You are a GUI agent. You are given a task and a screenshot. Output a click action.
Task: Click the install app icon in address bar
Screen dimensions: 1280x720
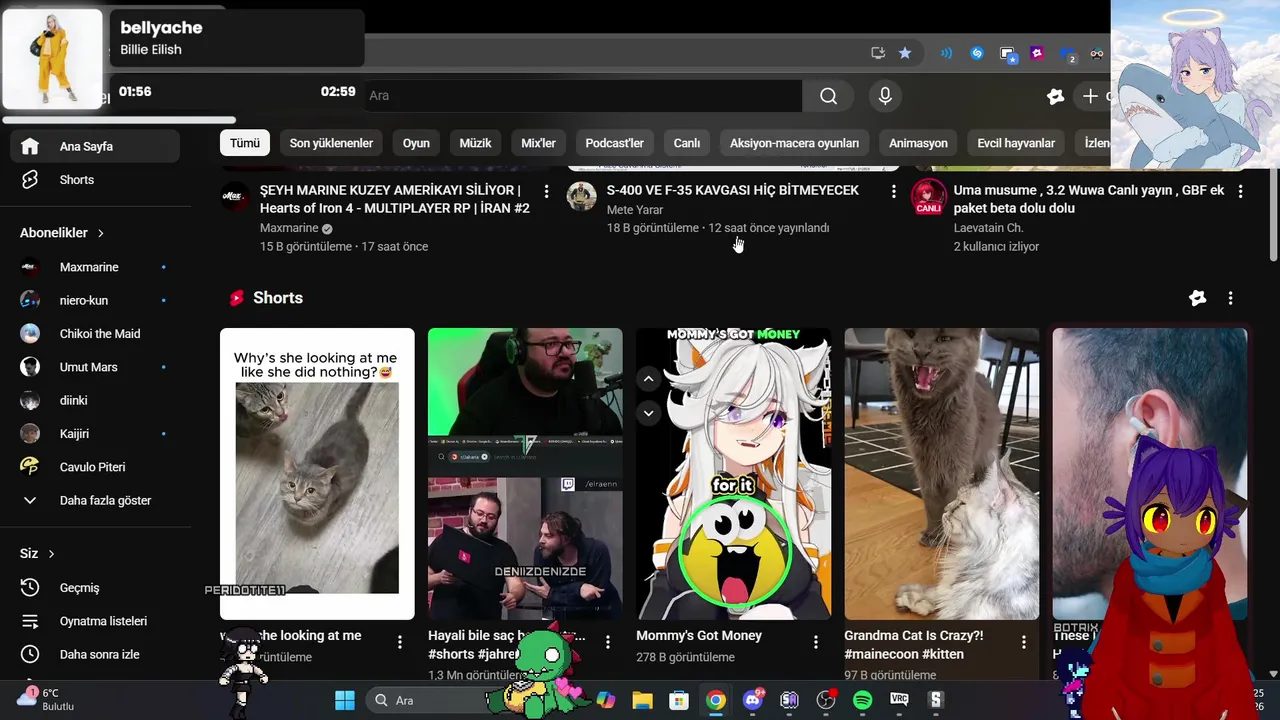click(x=878, y=53)
